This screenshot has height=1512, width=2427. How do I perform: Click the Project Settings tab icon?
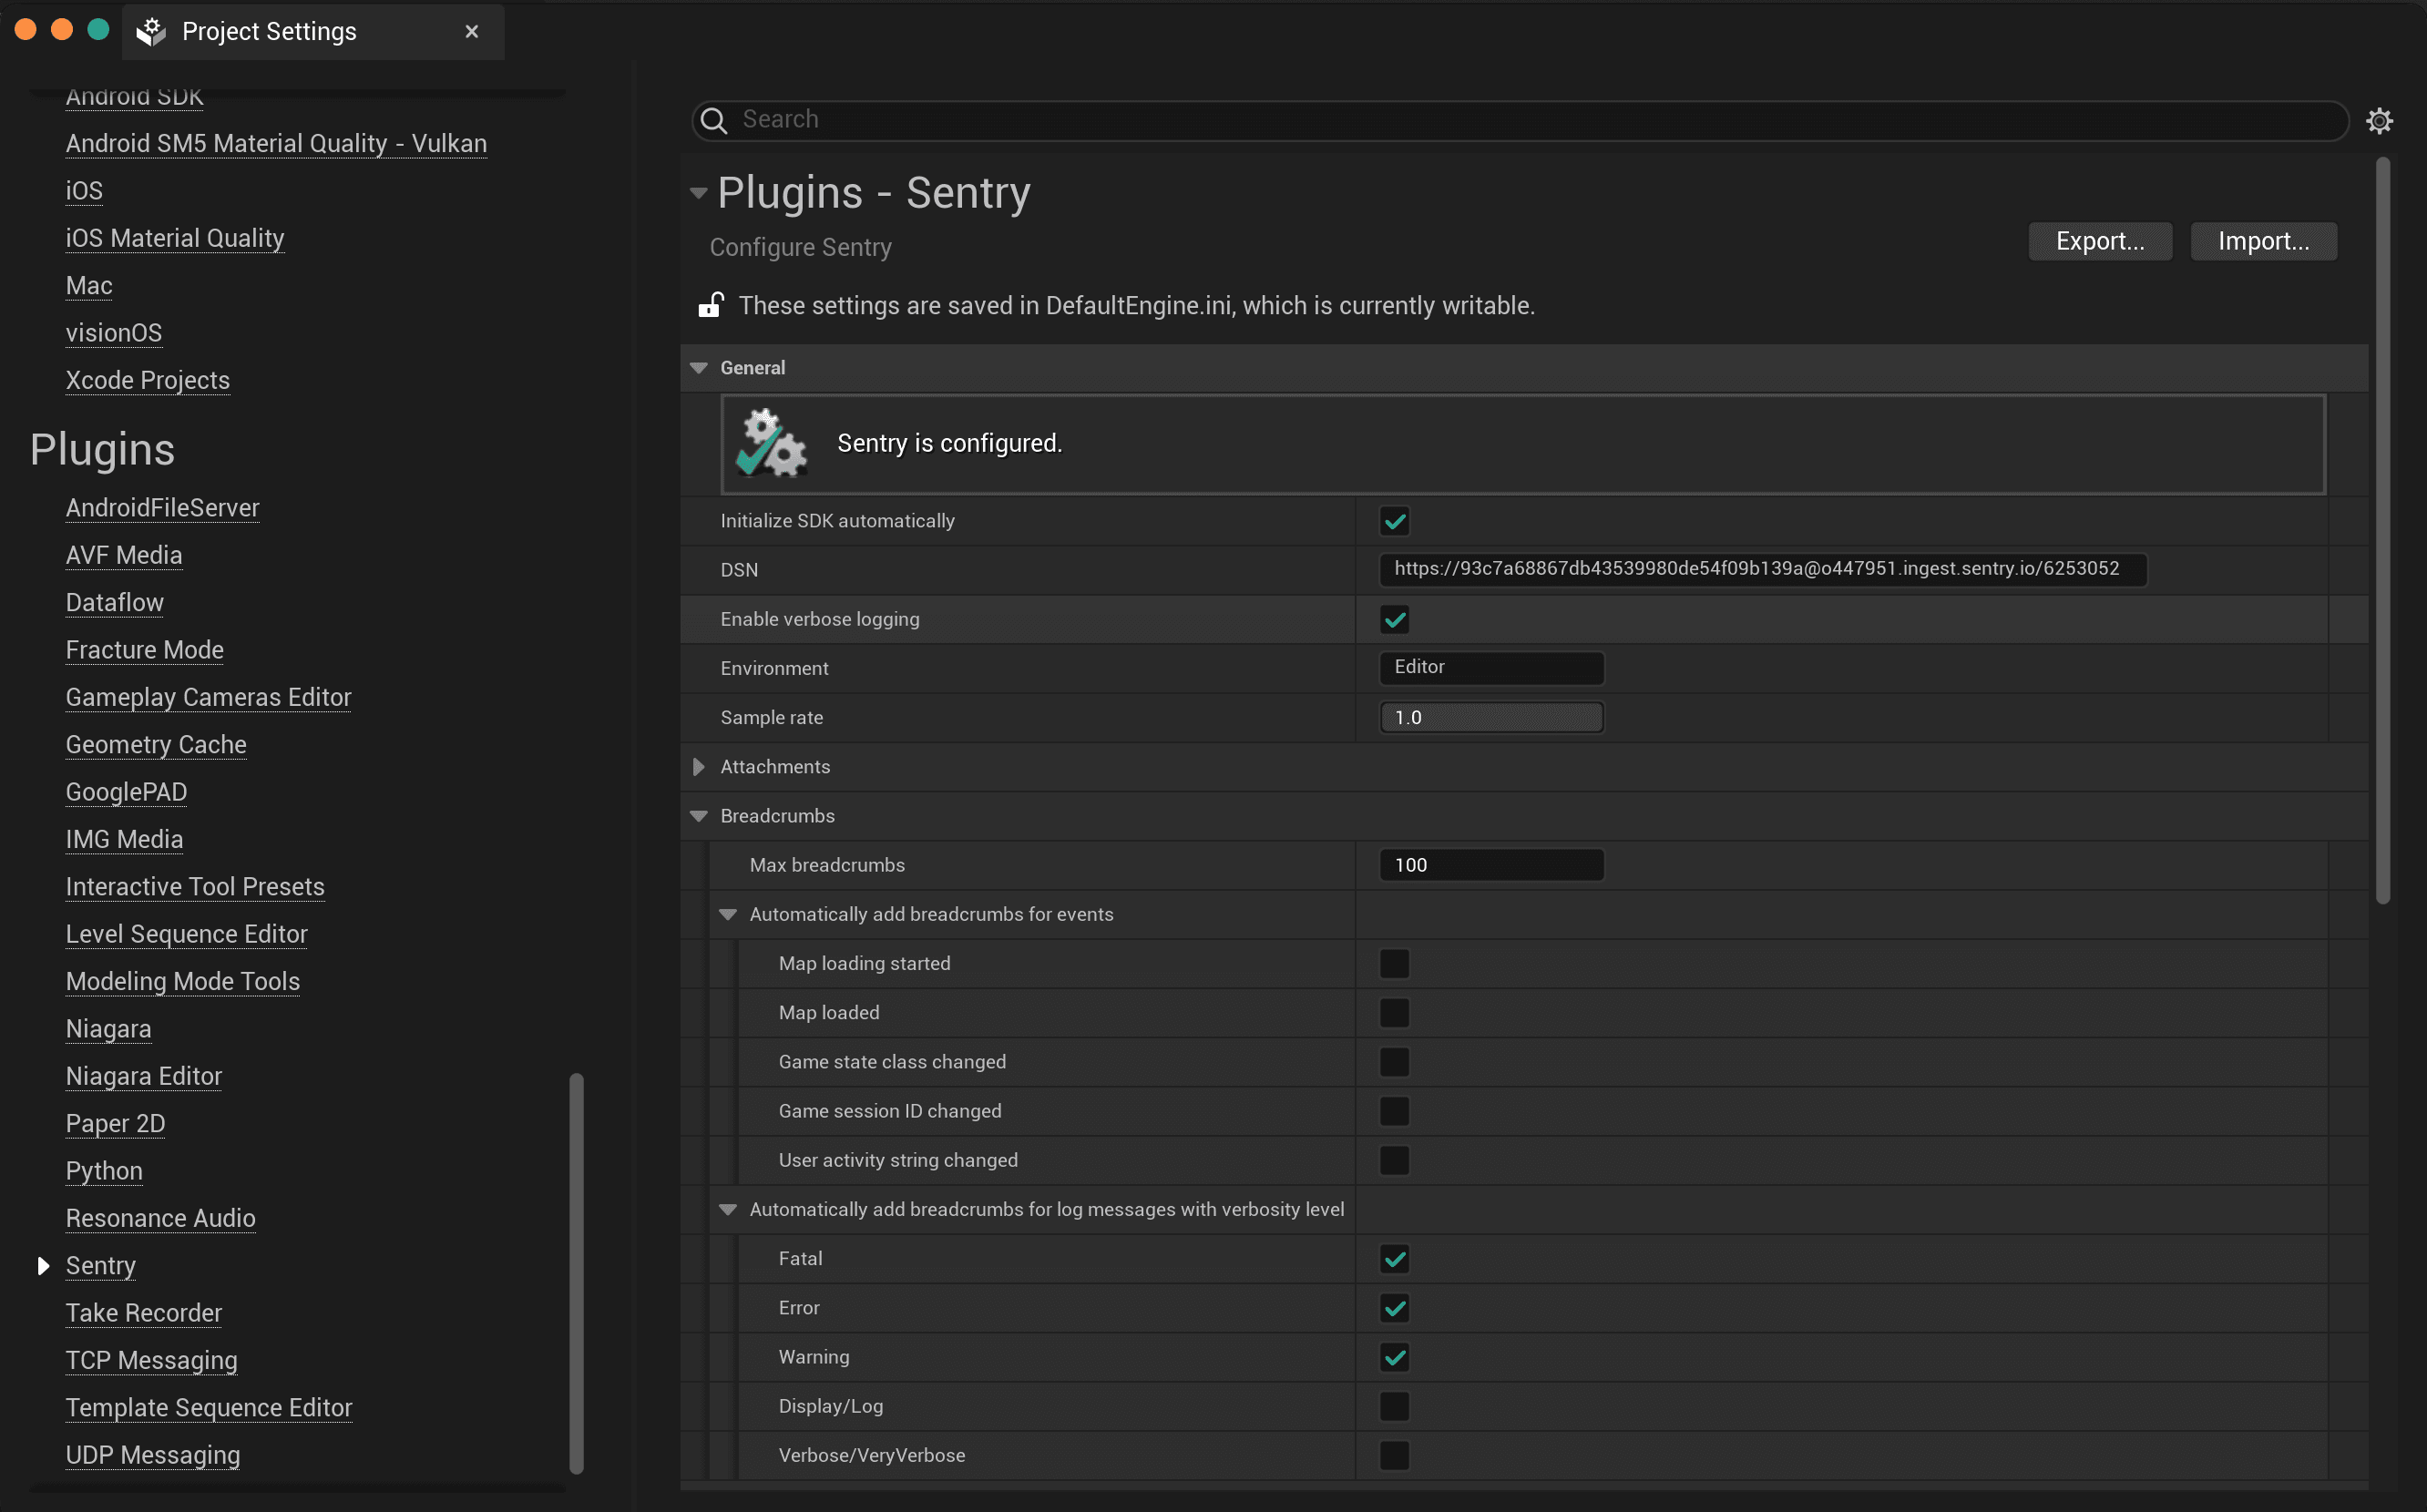click(151, 31)
